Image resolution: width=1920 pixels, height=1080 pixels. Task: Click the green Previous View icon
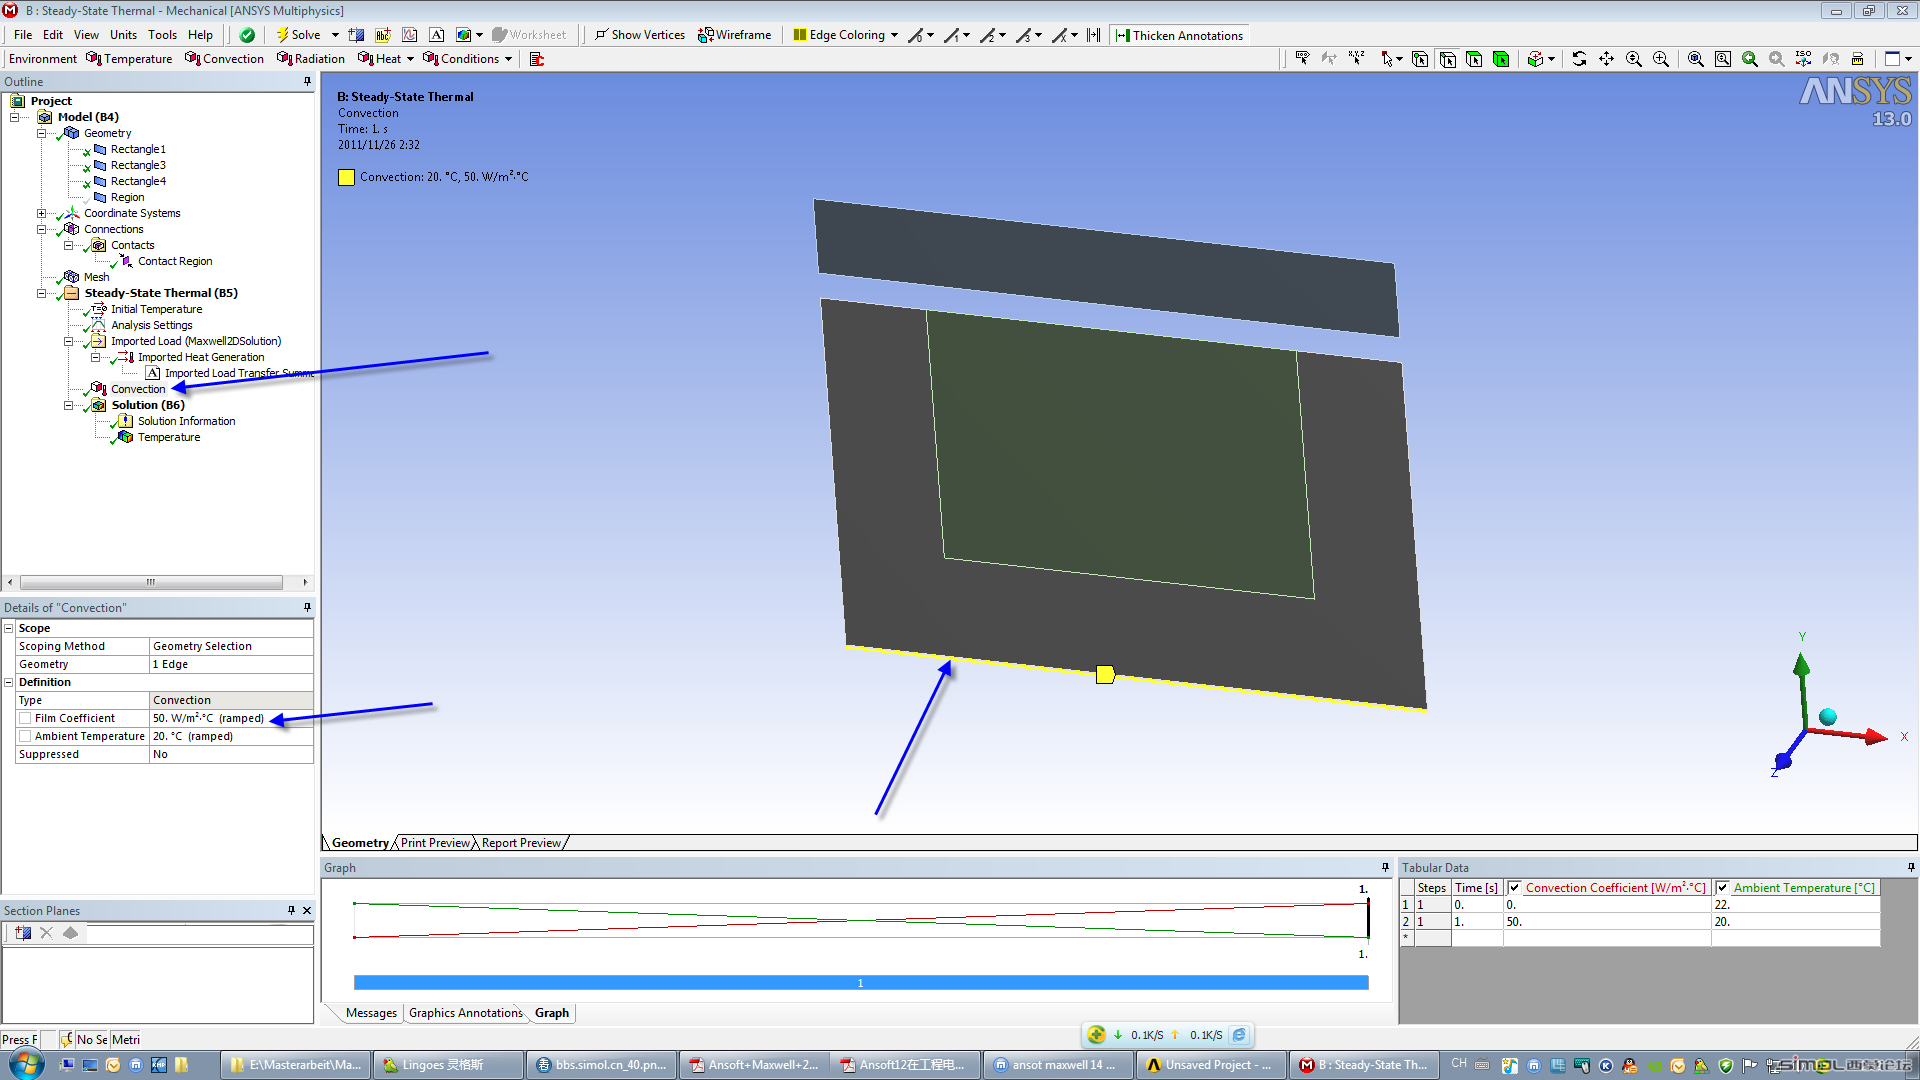(1750, 59)
